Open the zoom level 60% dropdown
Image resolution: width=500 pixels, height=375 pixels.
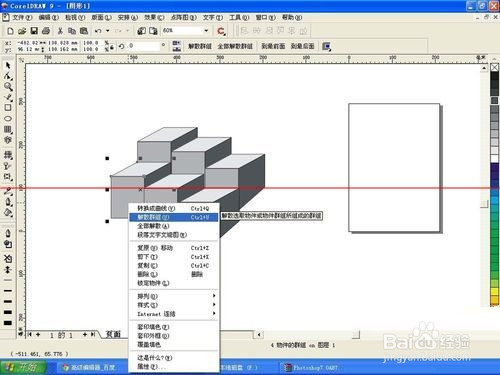coord(206,31)
